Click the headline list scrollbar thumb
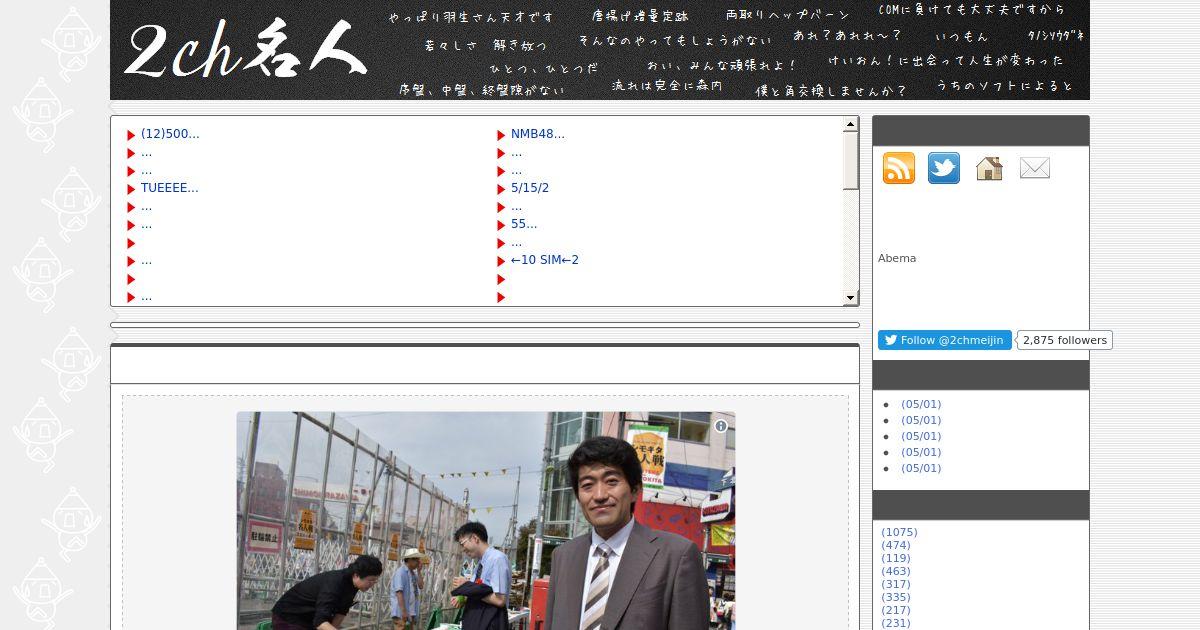1200x630 pixels. (850, 161)
